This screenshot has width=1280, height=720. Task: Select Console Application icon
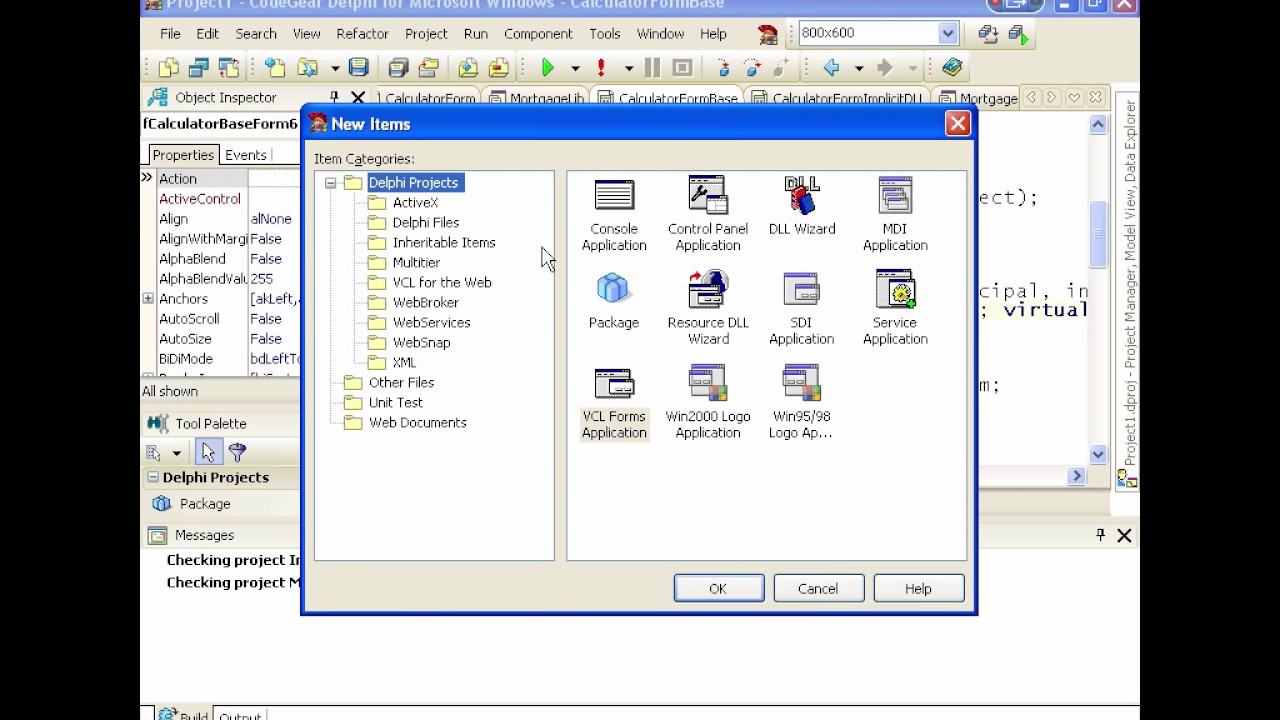(614, 196)
